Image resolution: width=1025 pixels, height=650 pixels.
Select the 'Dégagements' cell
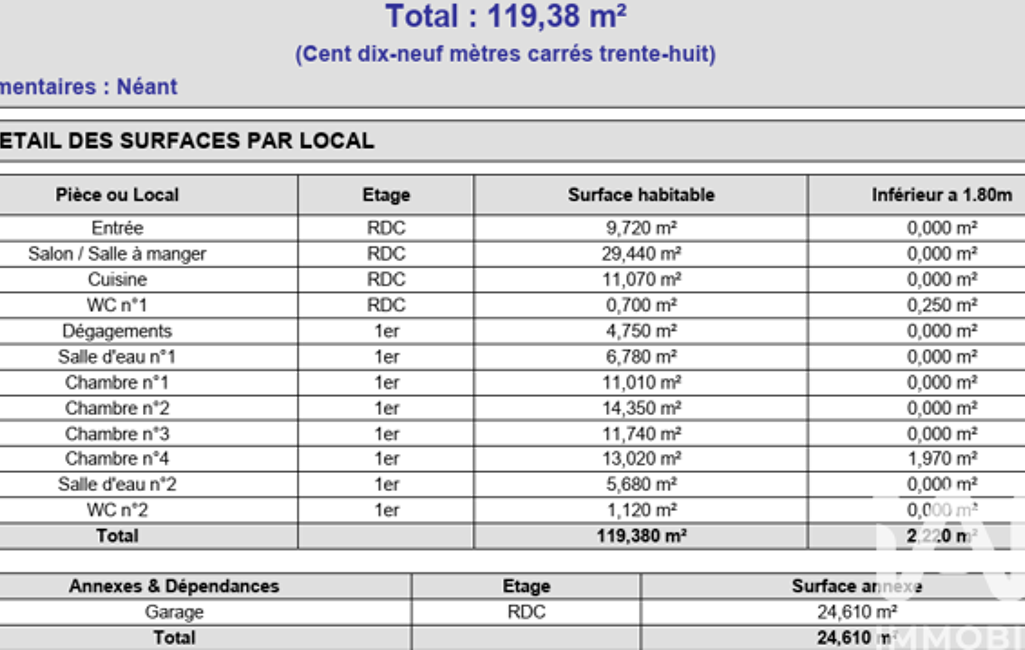[x=117, y=331]
